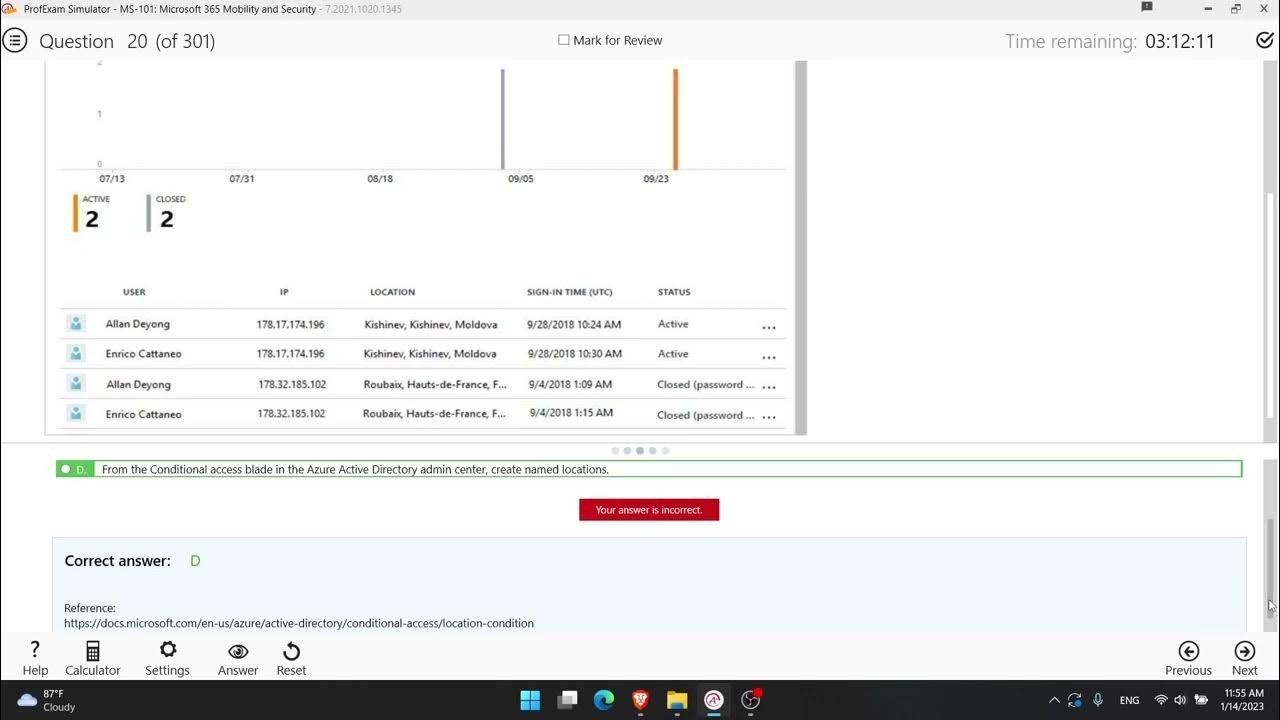Click the gray 09/05 chart bar
Screen dimensions: 1280x720
[503, 119]
